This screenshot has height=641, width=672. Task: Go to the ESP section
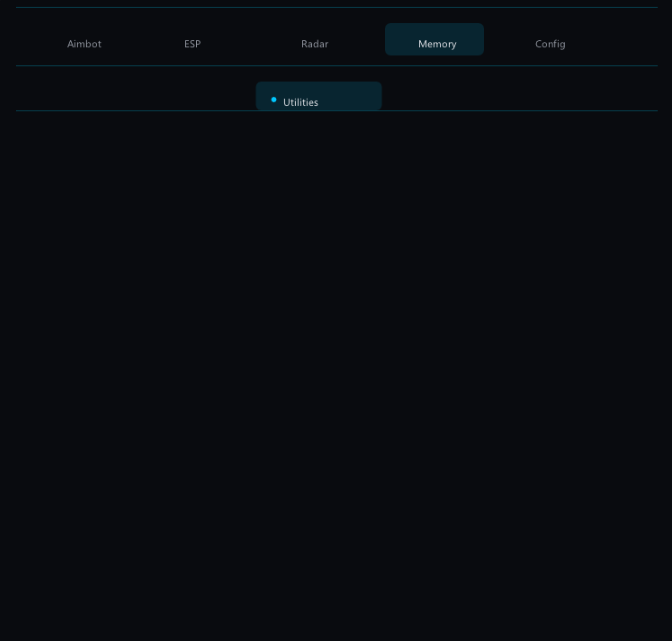(x=192, y=44)
